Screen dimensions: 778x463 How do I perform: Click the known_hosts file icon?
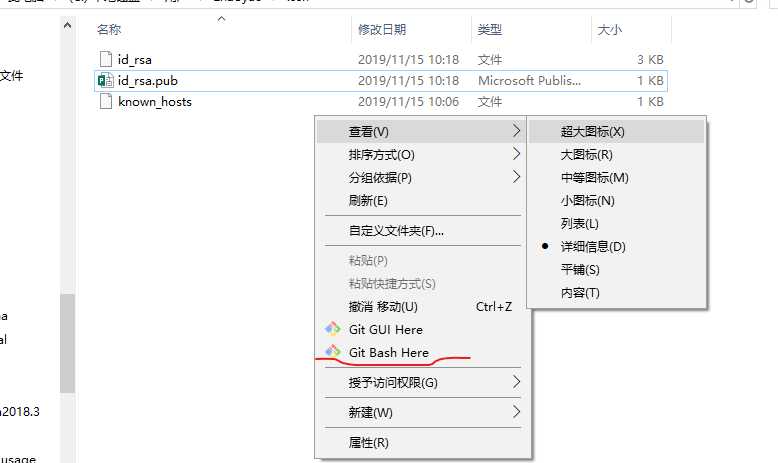click(106, 101)
